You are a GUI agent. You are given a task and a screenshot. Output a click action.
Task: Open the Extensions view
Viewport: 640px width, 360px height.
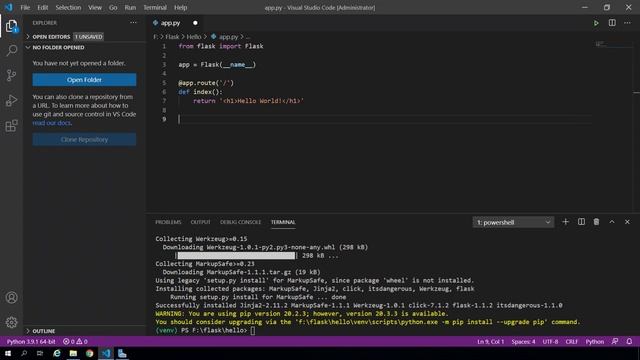[x=11, y=126]
